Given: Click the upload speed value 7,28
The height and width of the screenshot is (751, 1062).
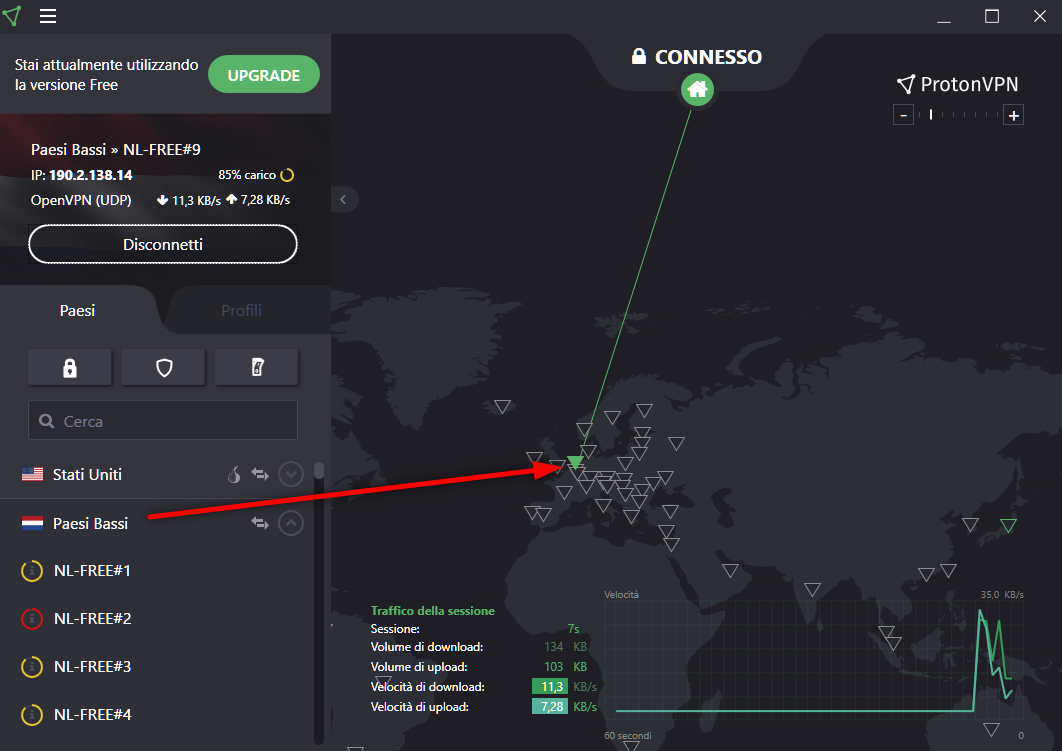Looking at the screenshot, I should point(551,707).
